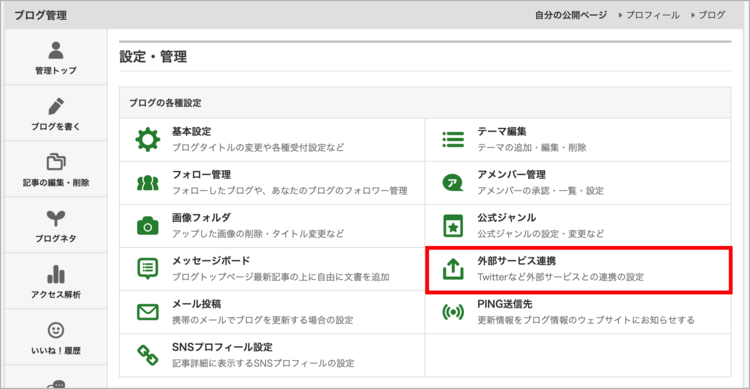
Task: Click the フォロワー管理 description under フォロー管理
Action: coord(289,191)
